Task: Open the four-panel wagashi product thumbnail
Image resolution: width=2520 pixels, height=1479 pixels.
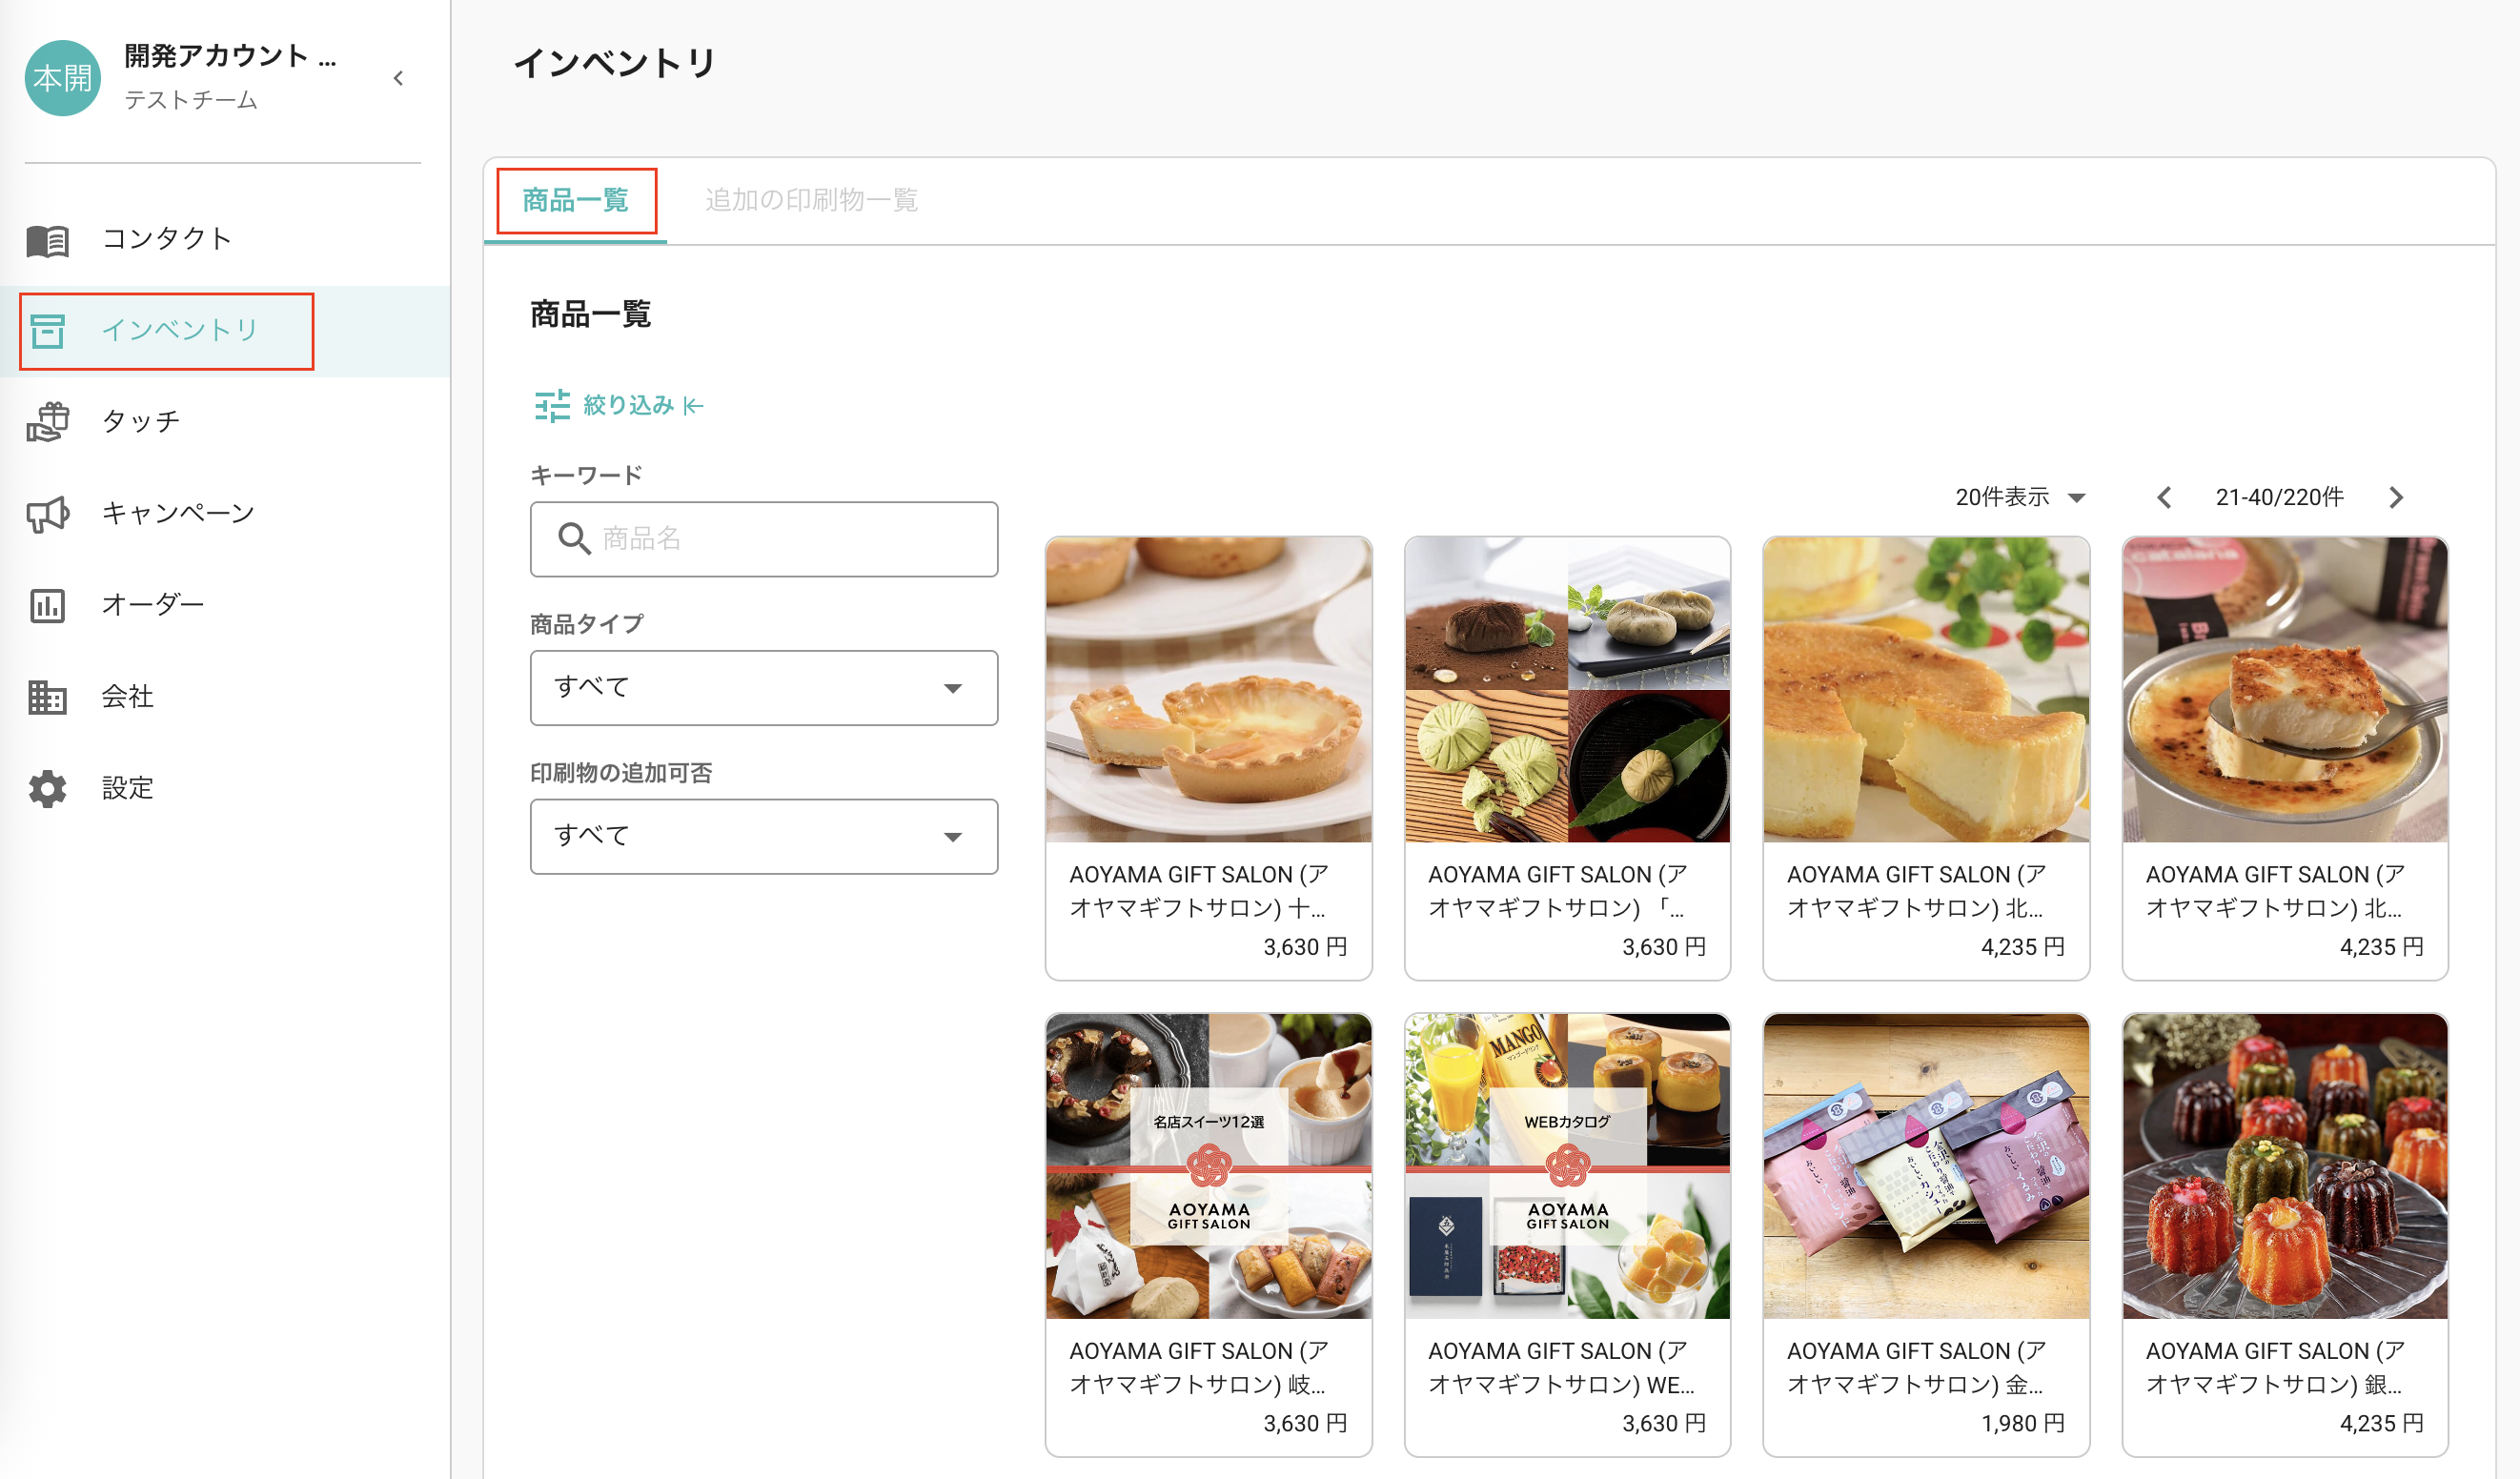Action: tap(1567, 689)
